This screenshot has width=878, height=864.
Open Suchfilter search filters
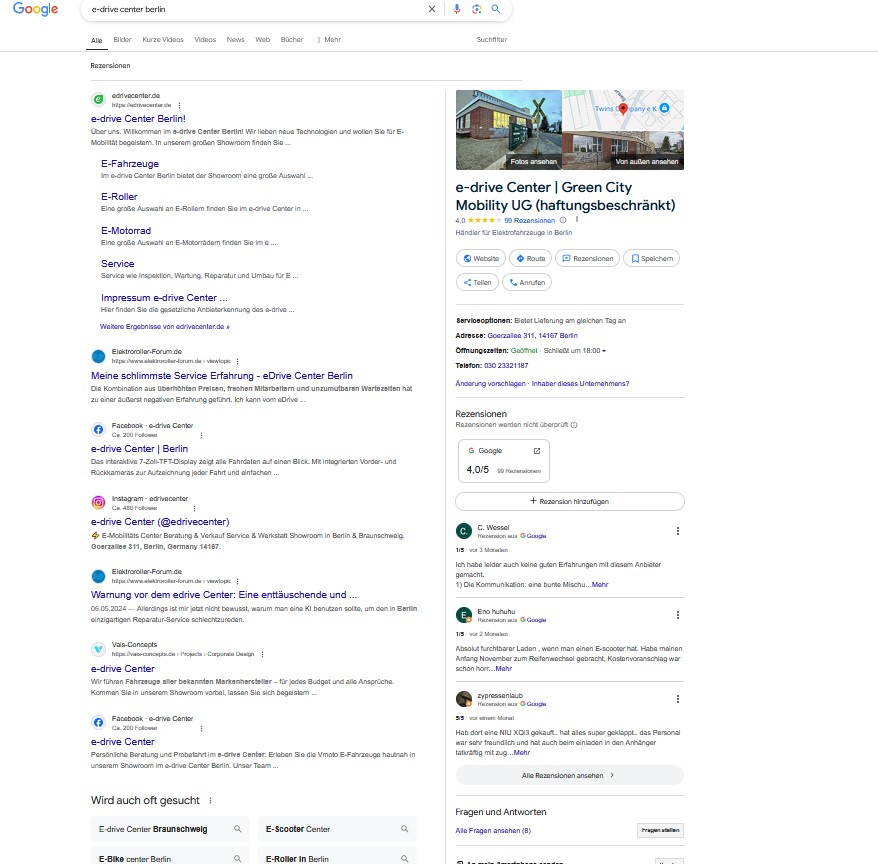pos(491,40)
